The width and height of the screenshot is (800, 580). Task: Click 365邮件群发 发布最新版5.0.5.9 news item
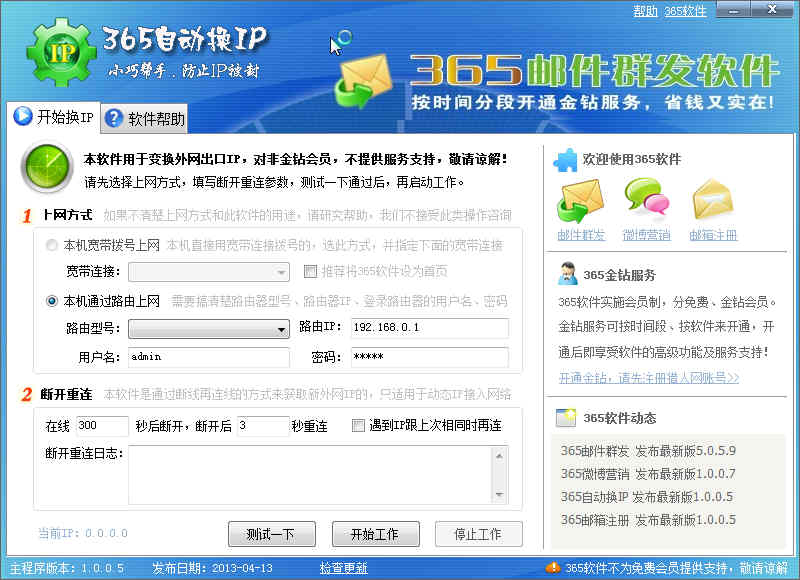tap(648, 451)
